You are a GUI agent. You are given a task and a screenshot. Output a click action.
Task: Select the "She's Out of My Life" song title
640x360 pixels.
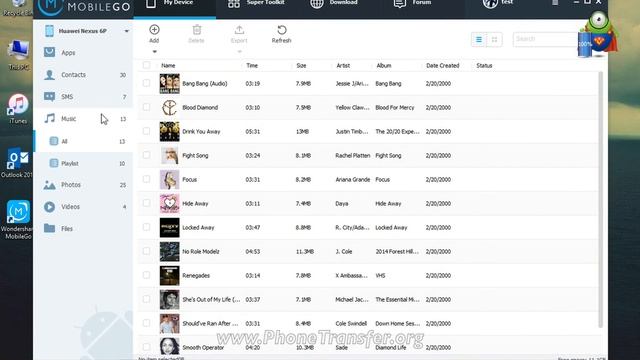point(211,300)
